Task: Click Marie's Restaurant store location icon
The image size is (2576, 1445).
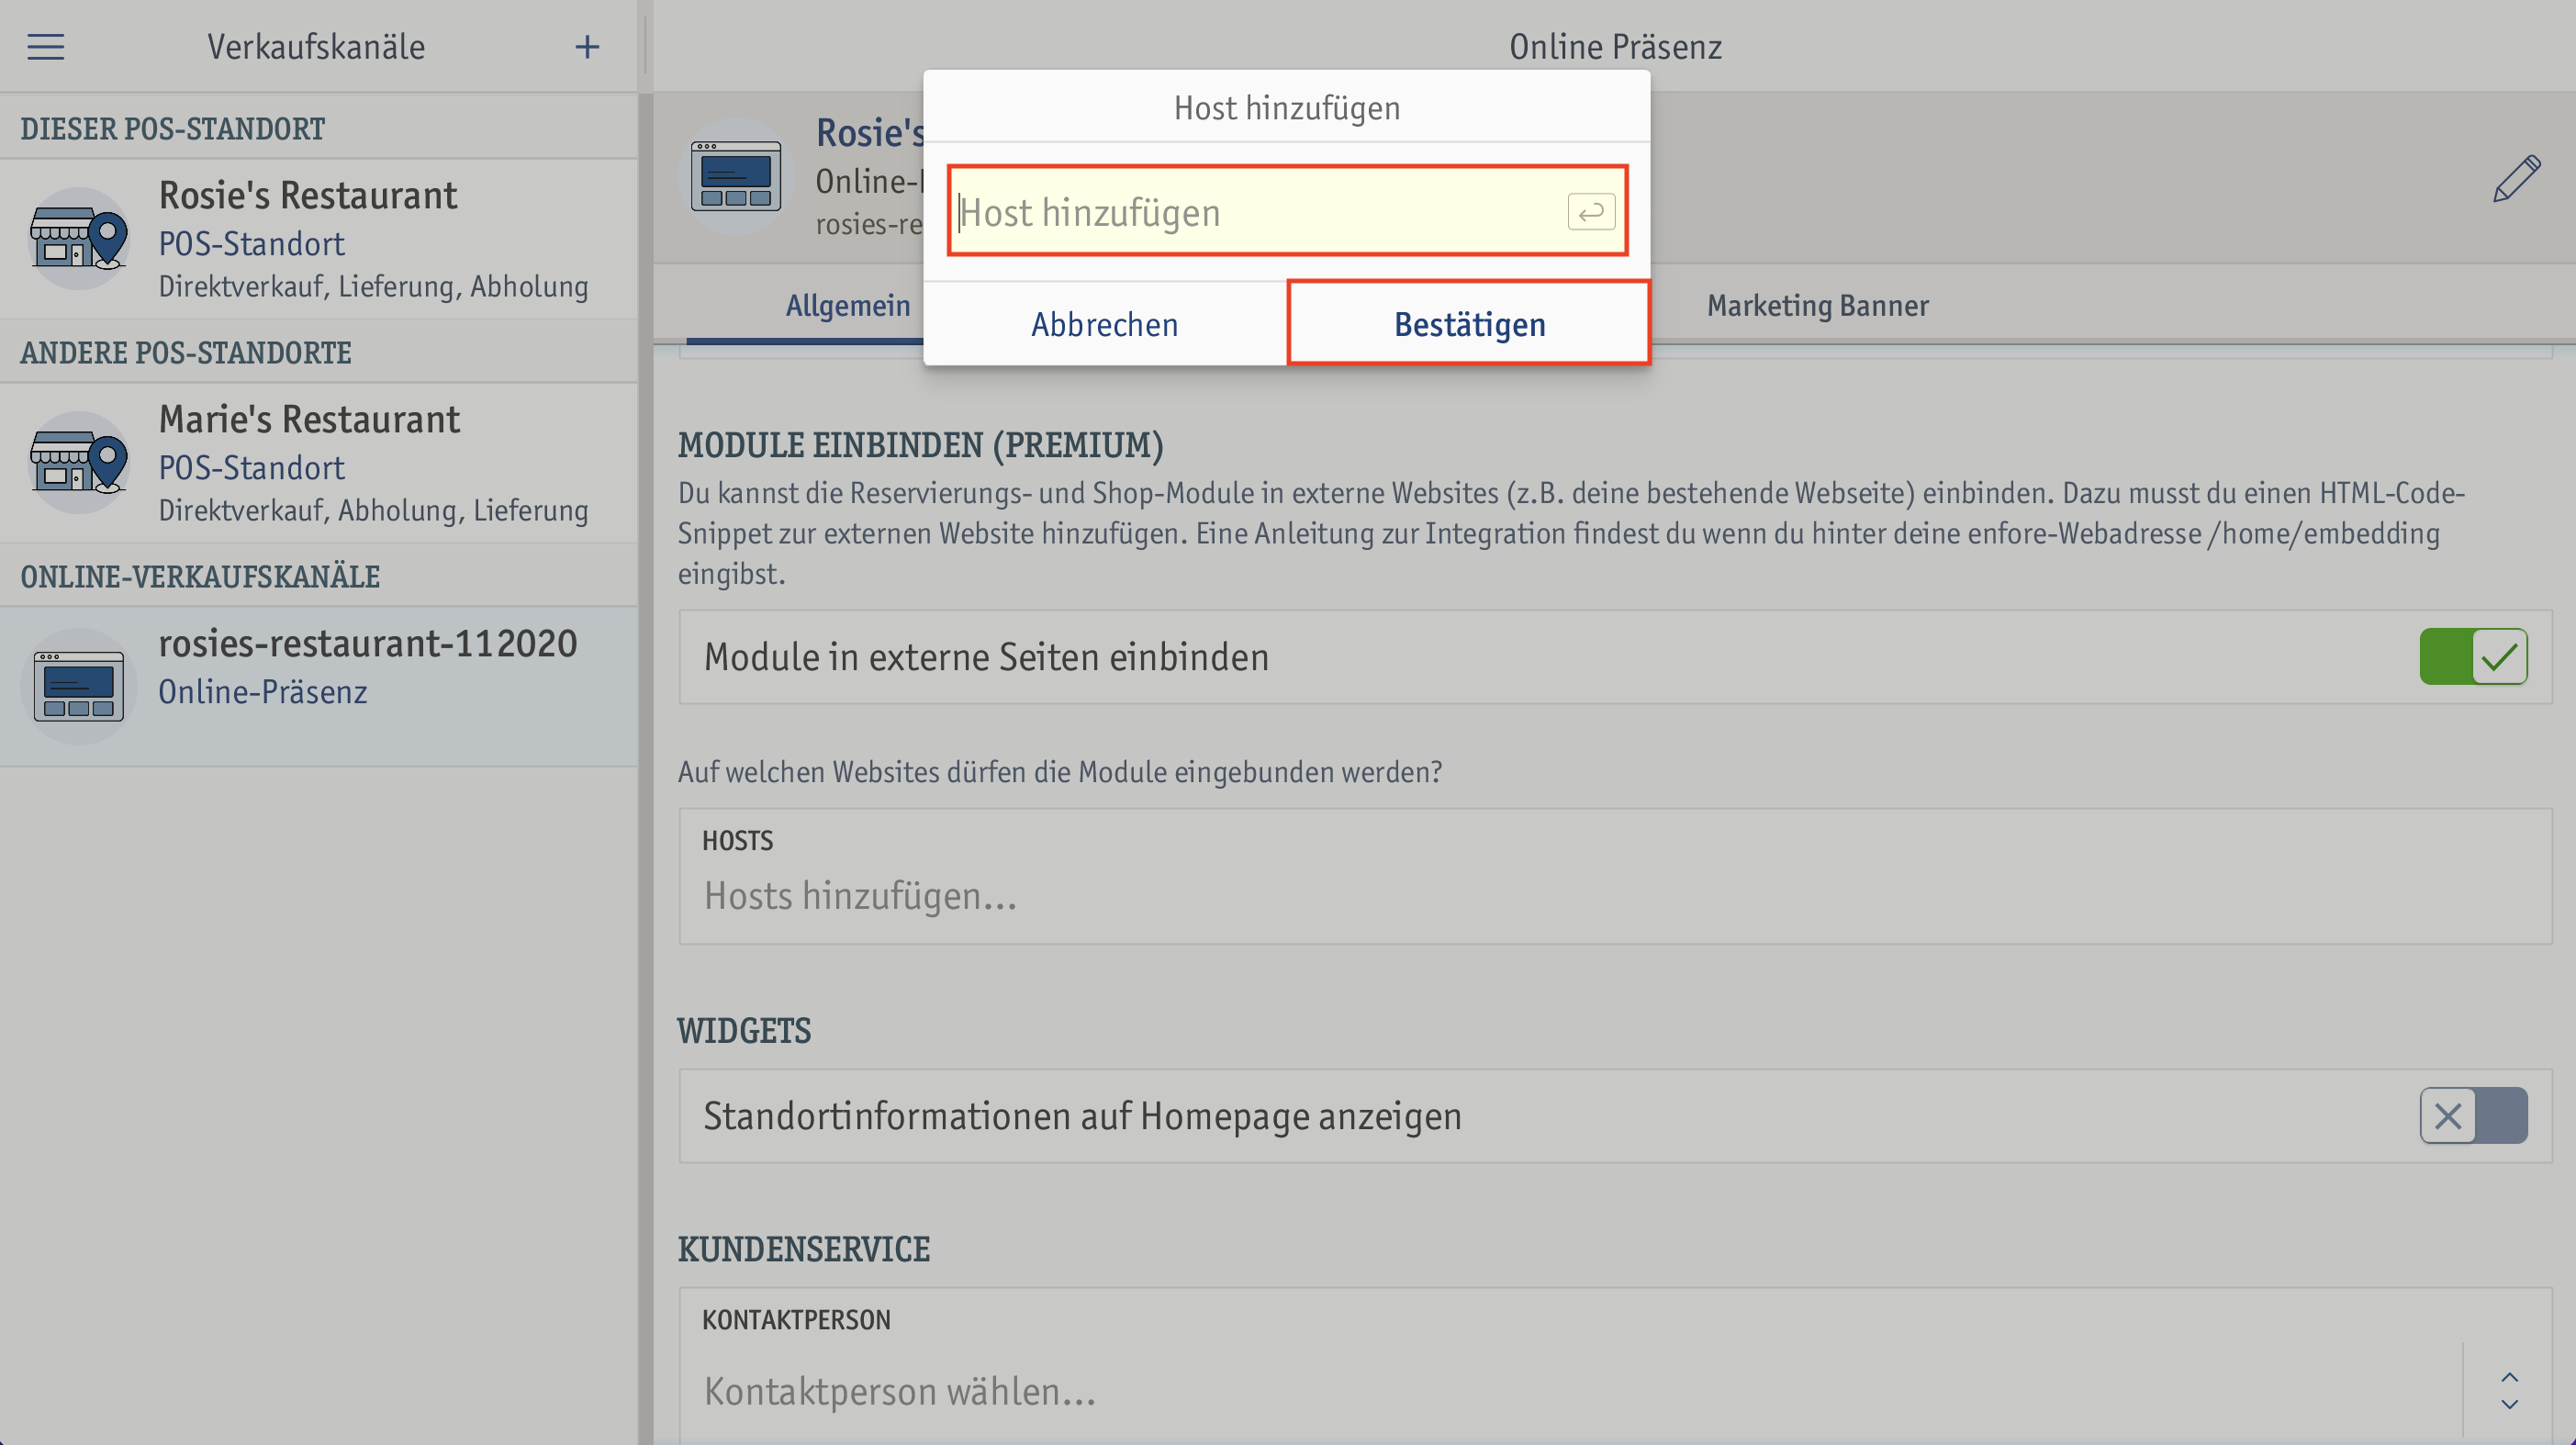Action: 79,463
